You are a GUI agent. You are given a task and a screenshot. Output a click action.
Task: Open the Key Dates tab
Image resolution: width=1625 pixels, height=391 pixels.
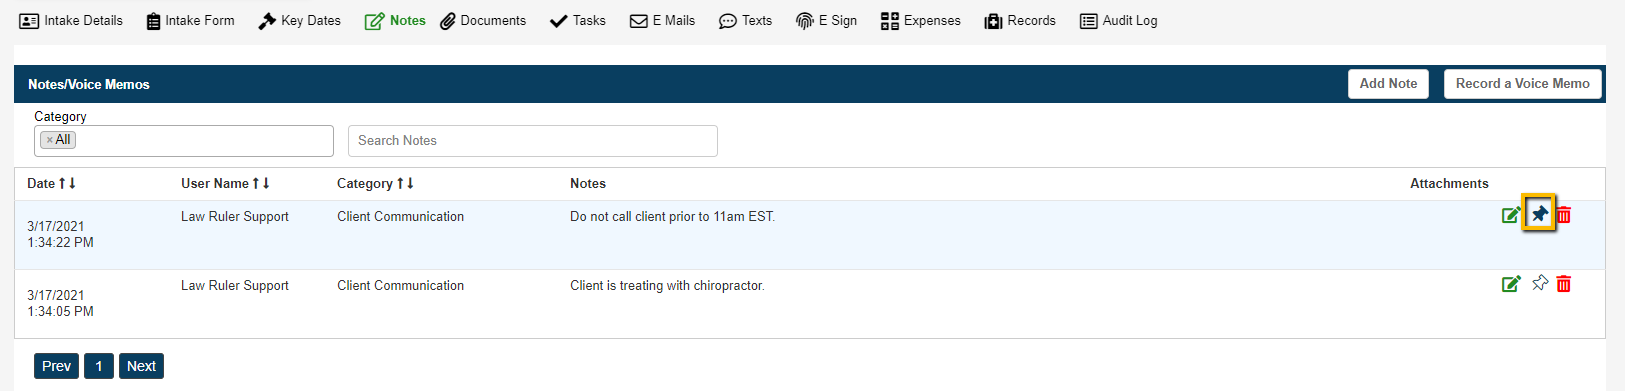click(x=299, y=20)
